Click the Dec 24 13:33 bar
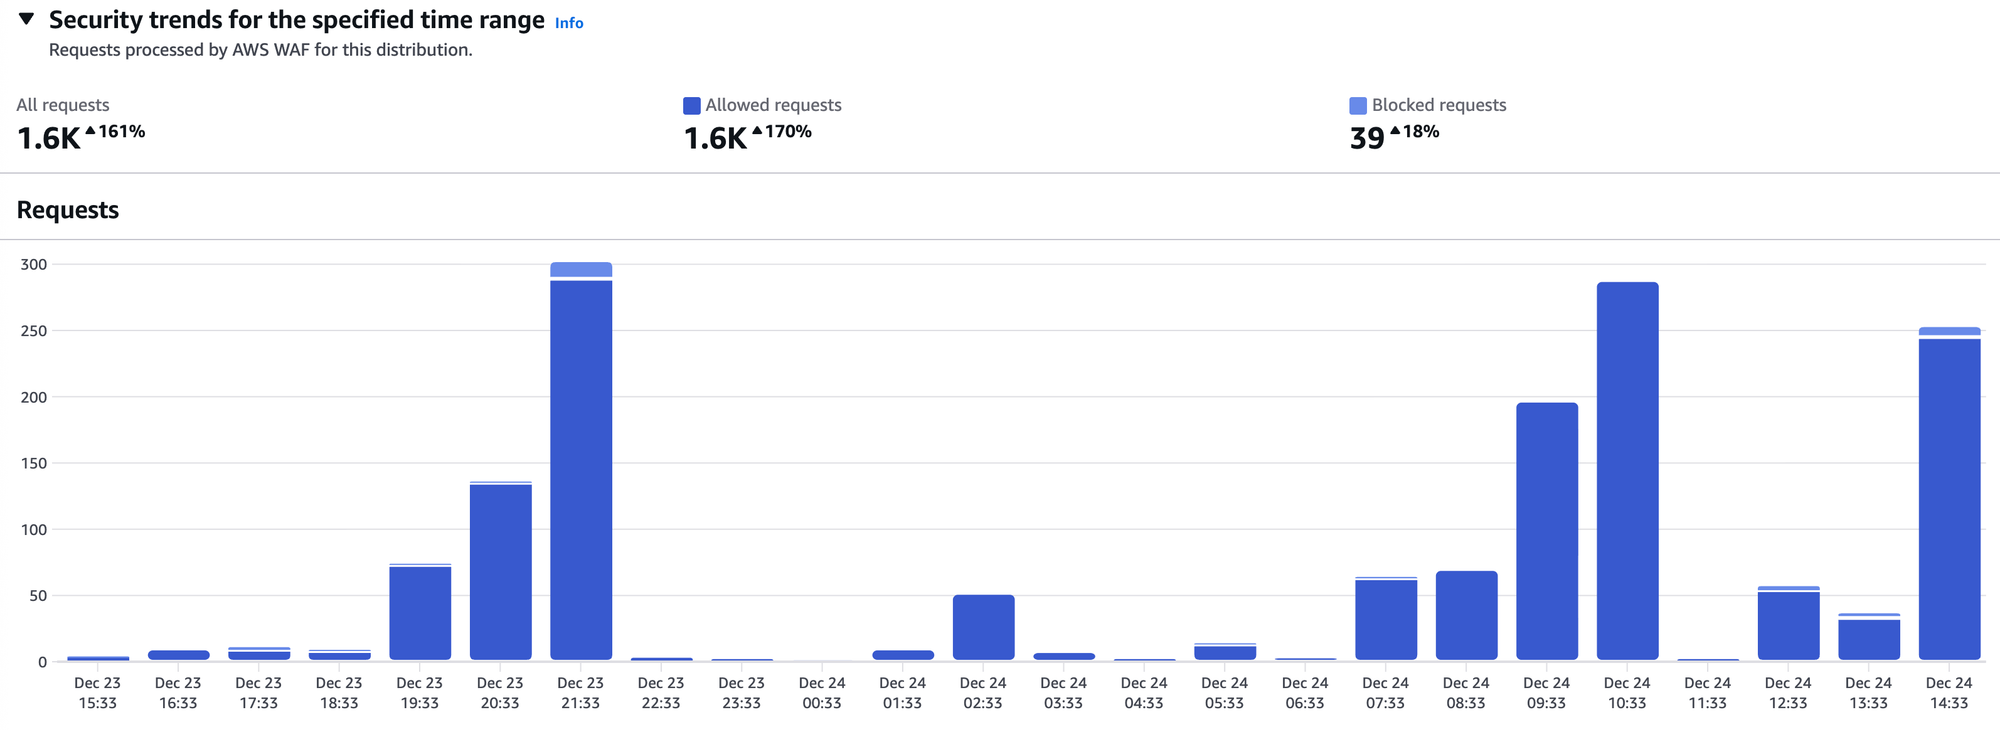The width and height of the screenshot is (2000, 730). point(1868,639)
